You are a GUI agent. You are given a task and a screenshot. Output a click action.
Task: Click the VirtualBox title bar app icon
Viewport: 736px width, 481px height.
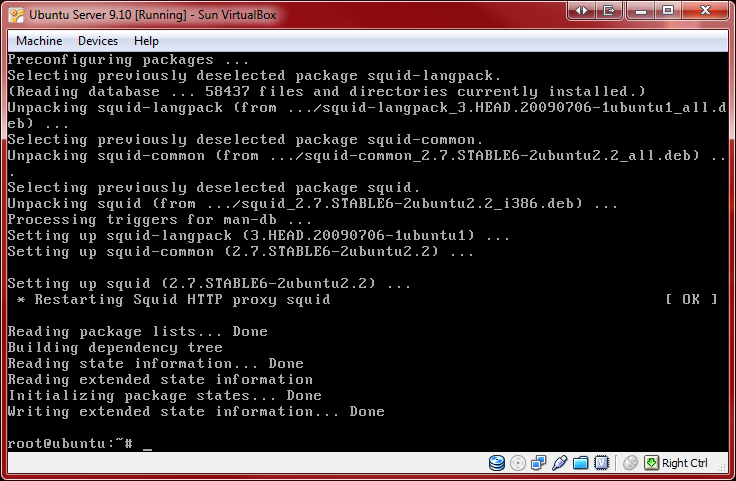point(16,15)
